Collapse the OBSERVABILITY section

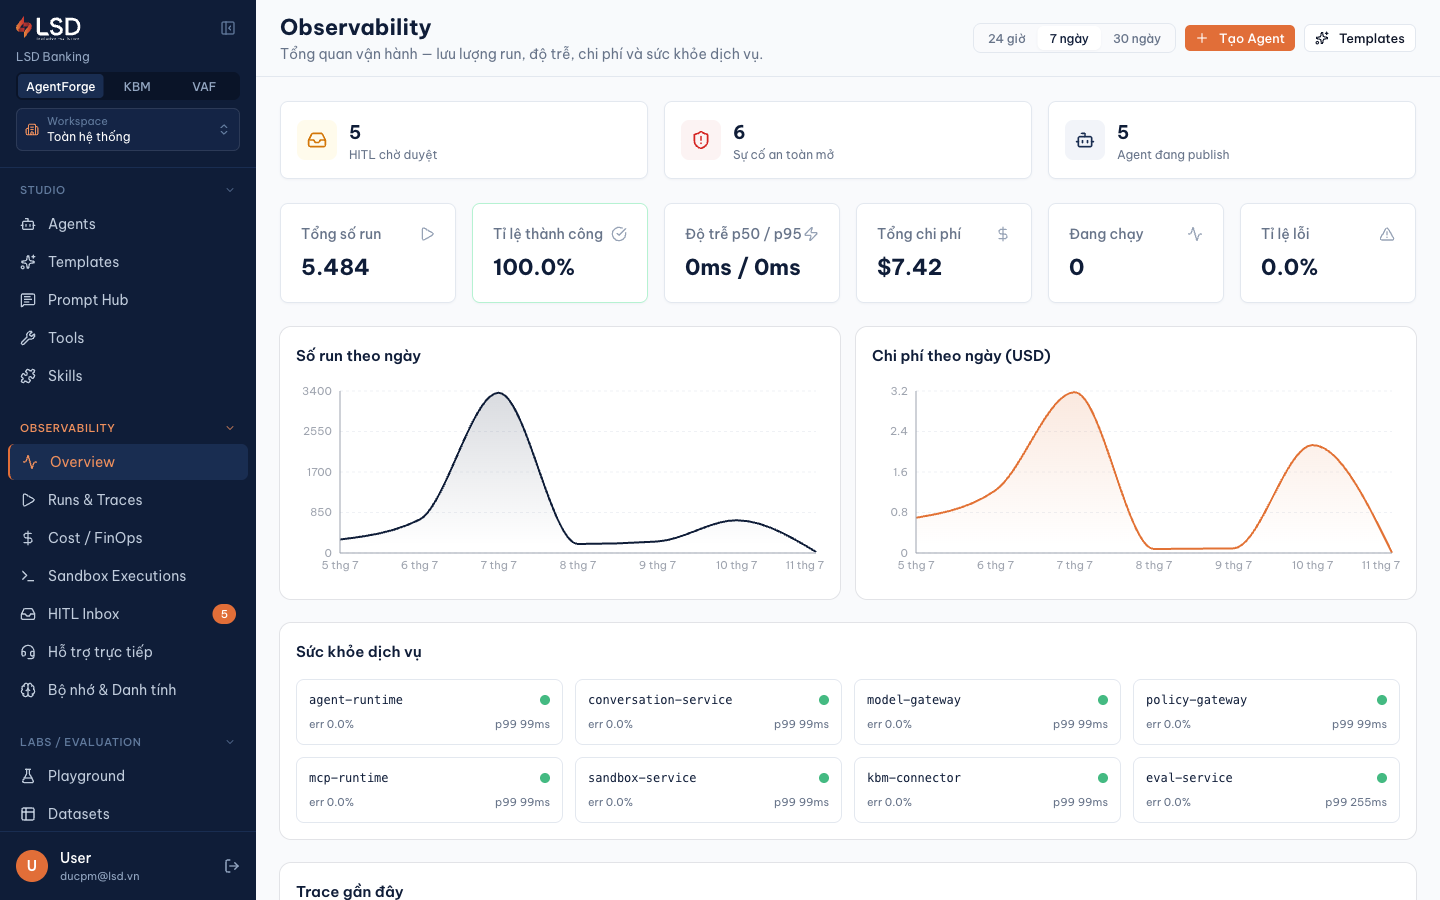pos(128,428)
